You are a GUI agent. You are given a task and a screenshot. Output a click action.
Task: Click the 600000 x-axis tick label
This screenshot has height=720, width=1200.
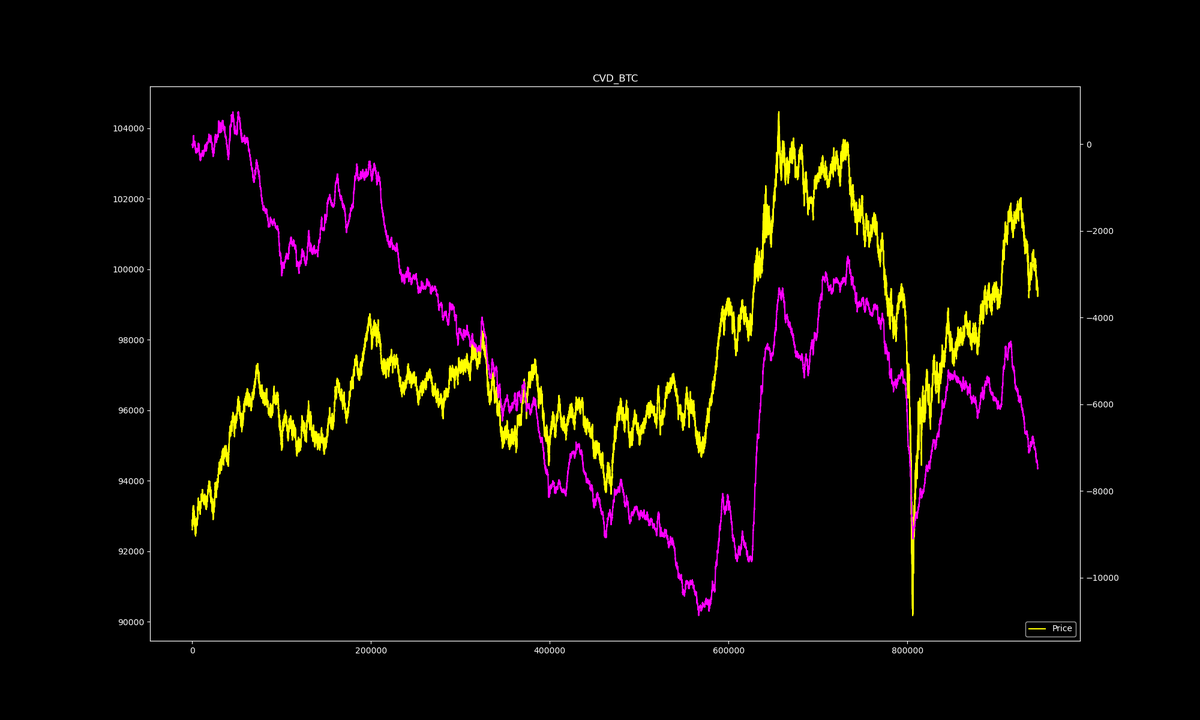[729, 651]
